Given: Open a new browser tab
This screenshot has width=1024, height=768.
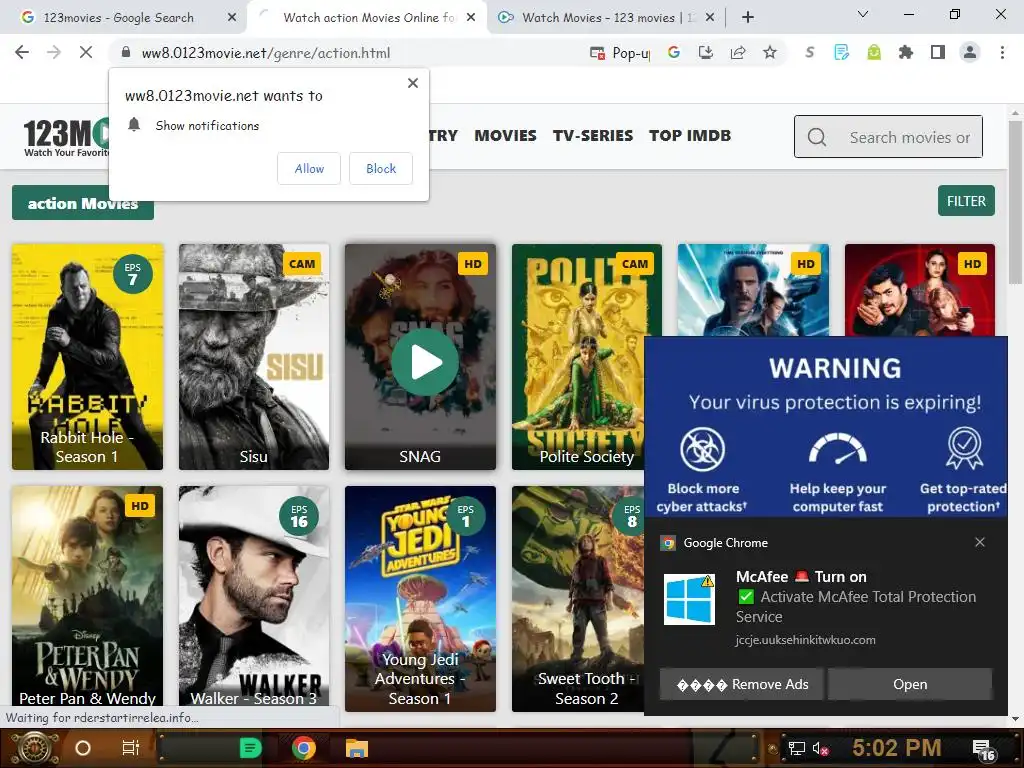Looking at the screenshot, I should click(748, 18).
